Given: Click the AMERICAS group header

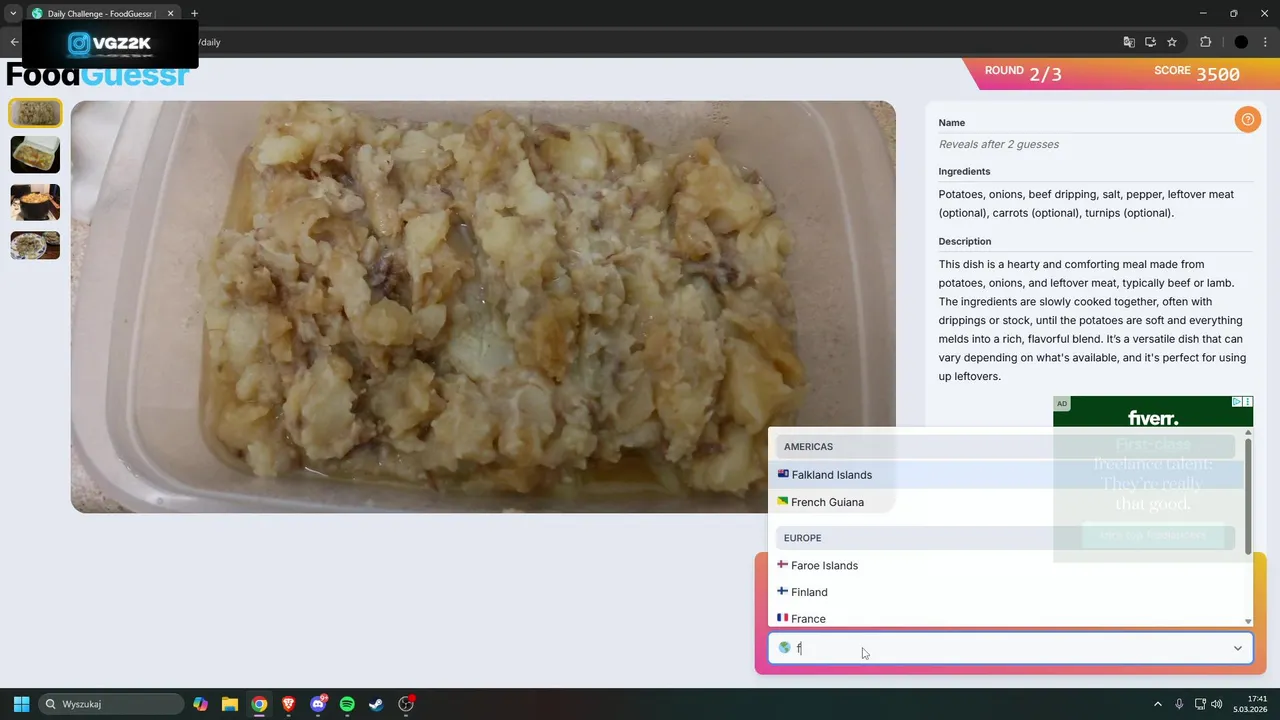Looking at the screenshot, I should [1005, 447].
